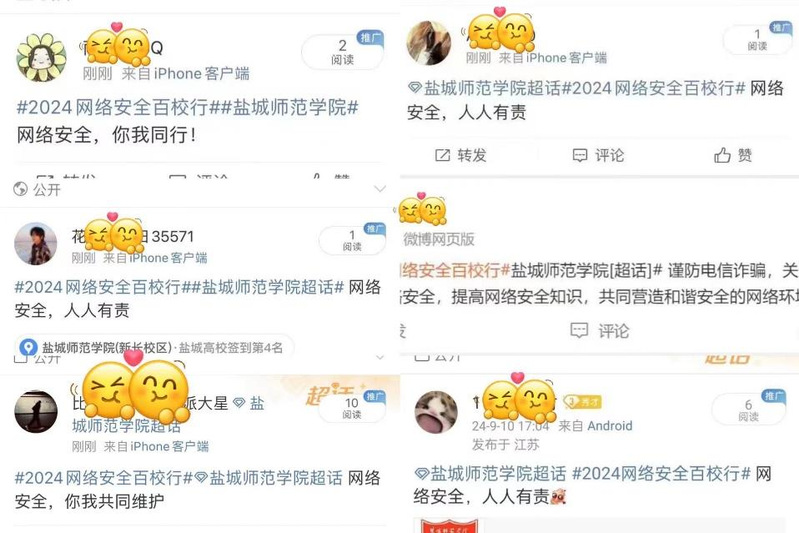The width and height of the screenshot is (799, 533).
Task: Open the dark silhouette avatar profile
Action: point(36,412)
